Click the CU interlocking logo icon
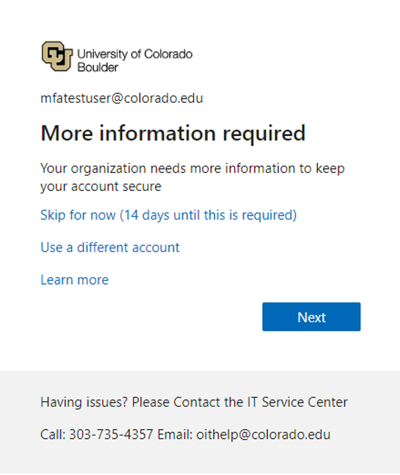The image size is (400, 475). point(57,56)
